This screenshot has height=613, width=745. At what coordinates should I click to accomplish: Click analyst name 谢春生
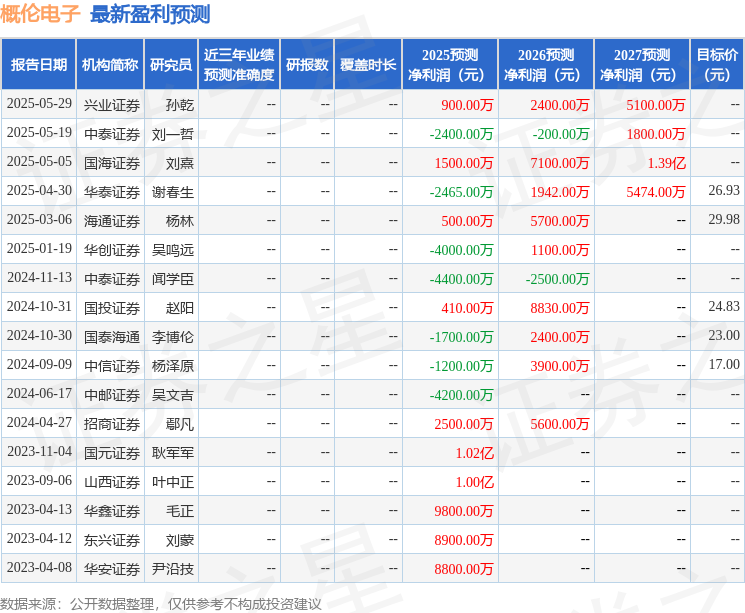coord(172,192)
